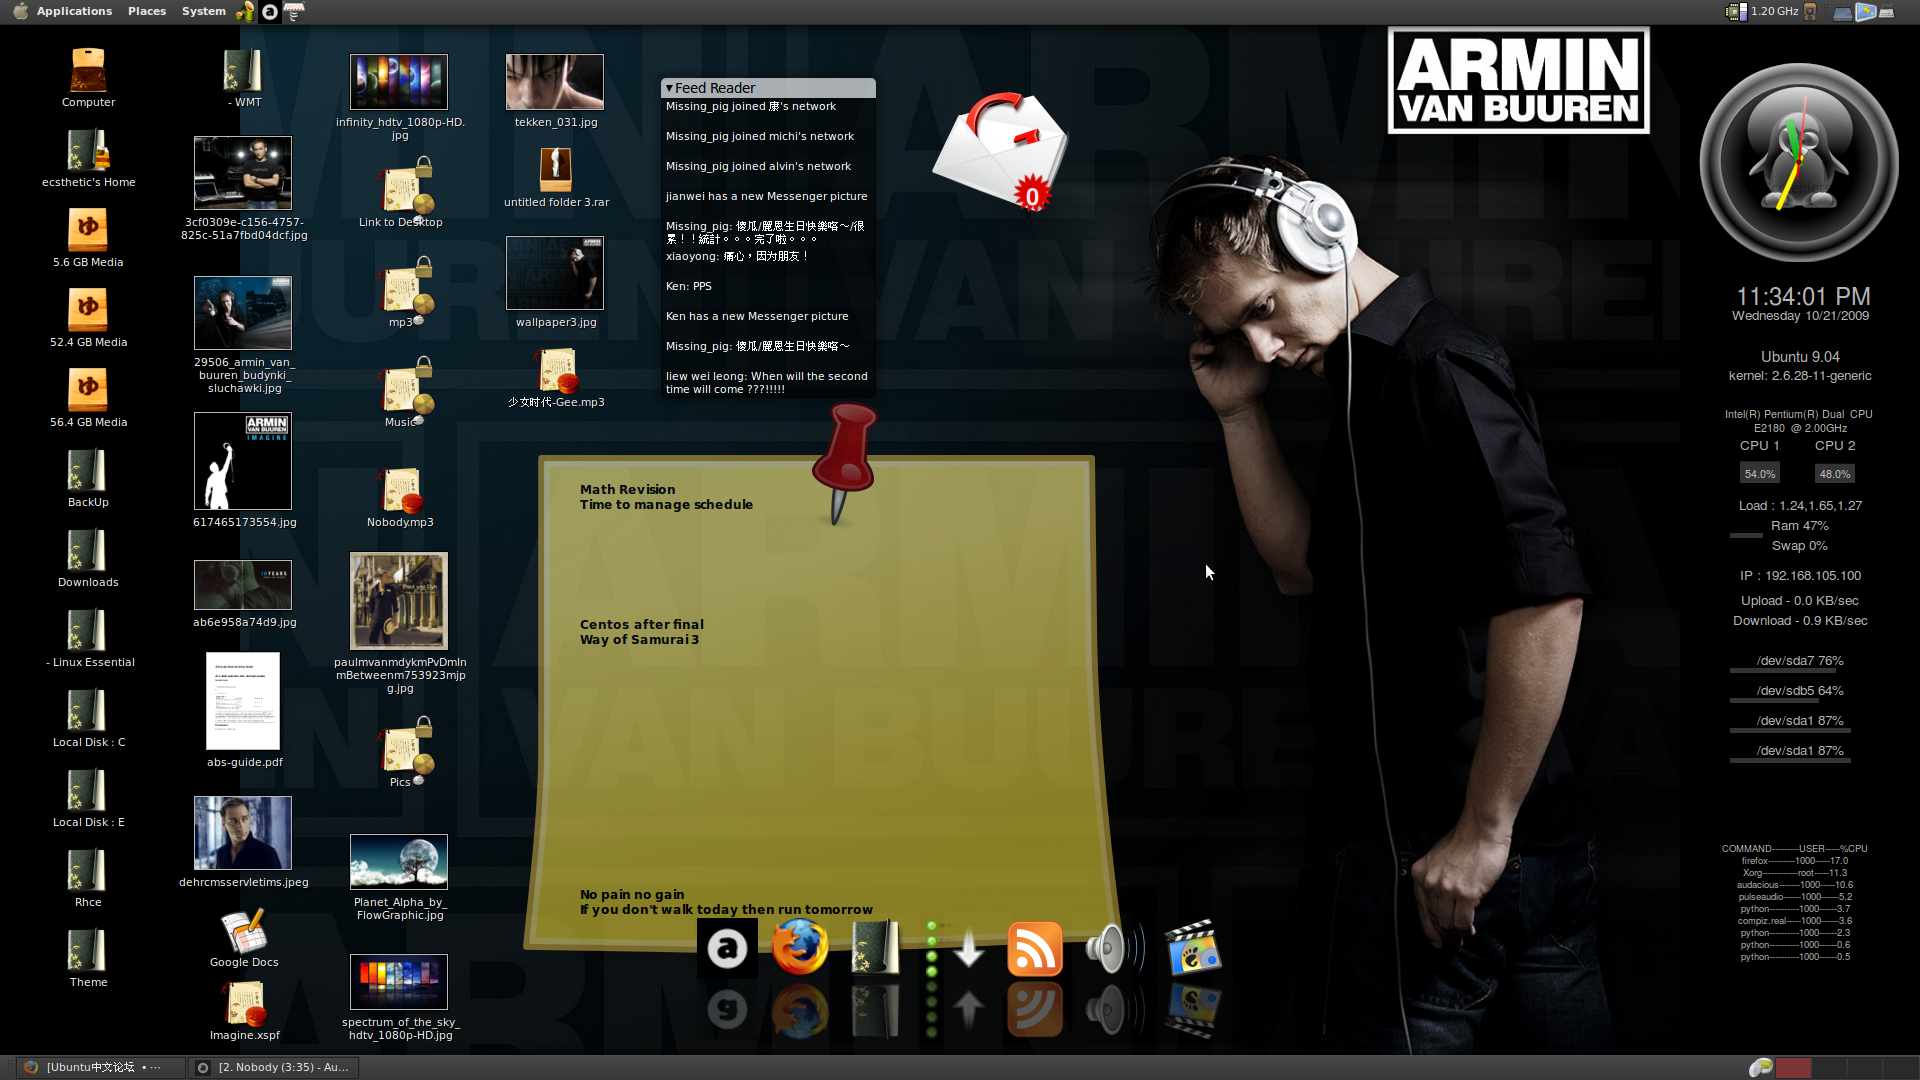Open the Nobody.mp3 audio file
This screenshot has height=1080, width=1920.
401,491
